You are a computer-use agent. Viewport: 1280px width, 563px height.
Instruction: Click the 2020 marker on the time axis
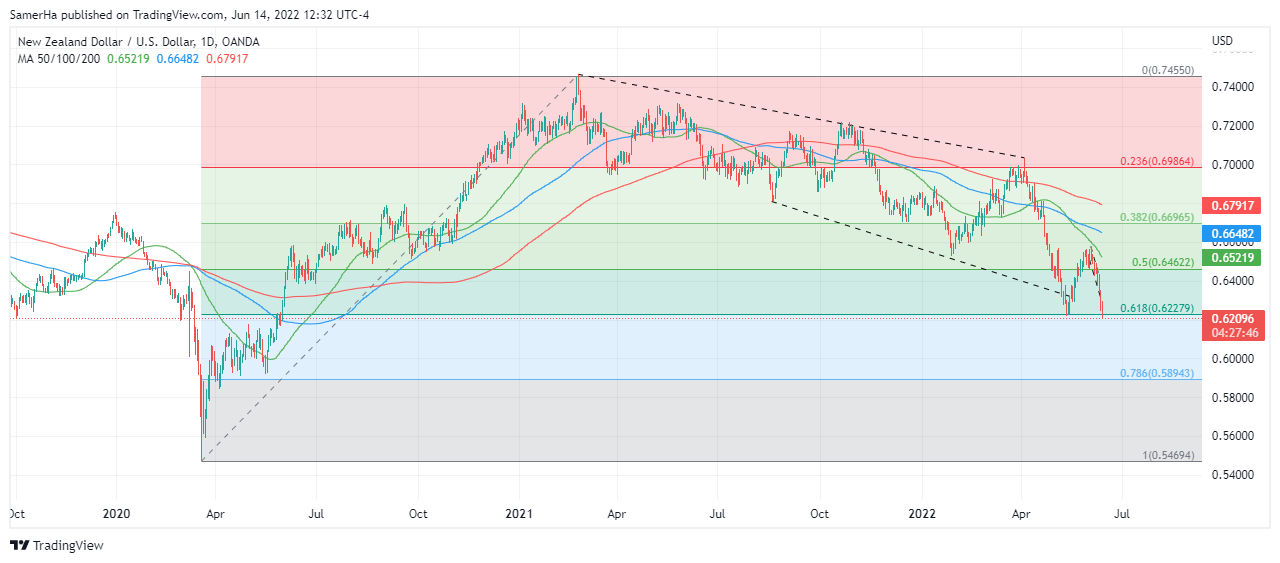(x=116, y=513)
